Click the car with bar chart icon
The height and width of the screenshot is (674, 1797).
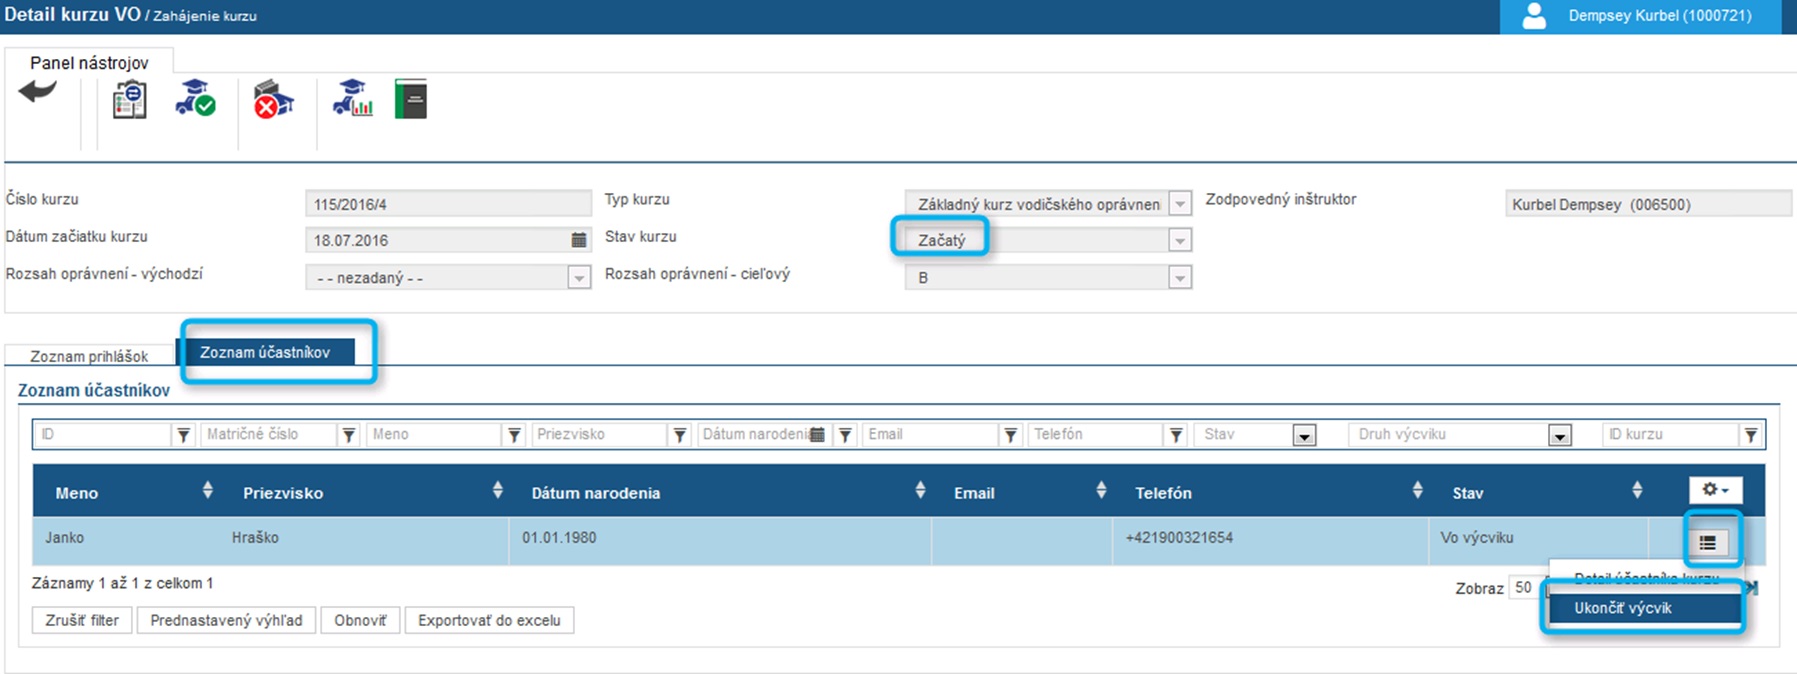pos(352,99)
